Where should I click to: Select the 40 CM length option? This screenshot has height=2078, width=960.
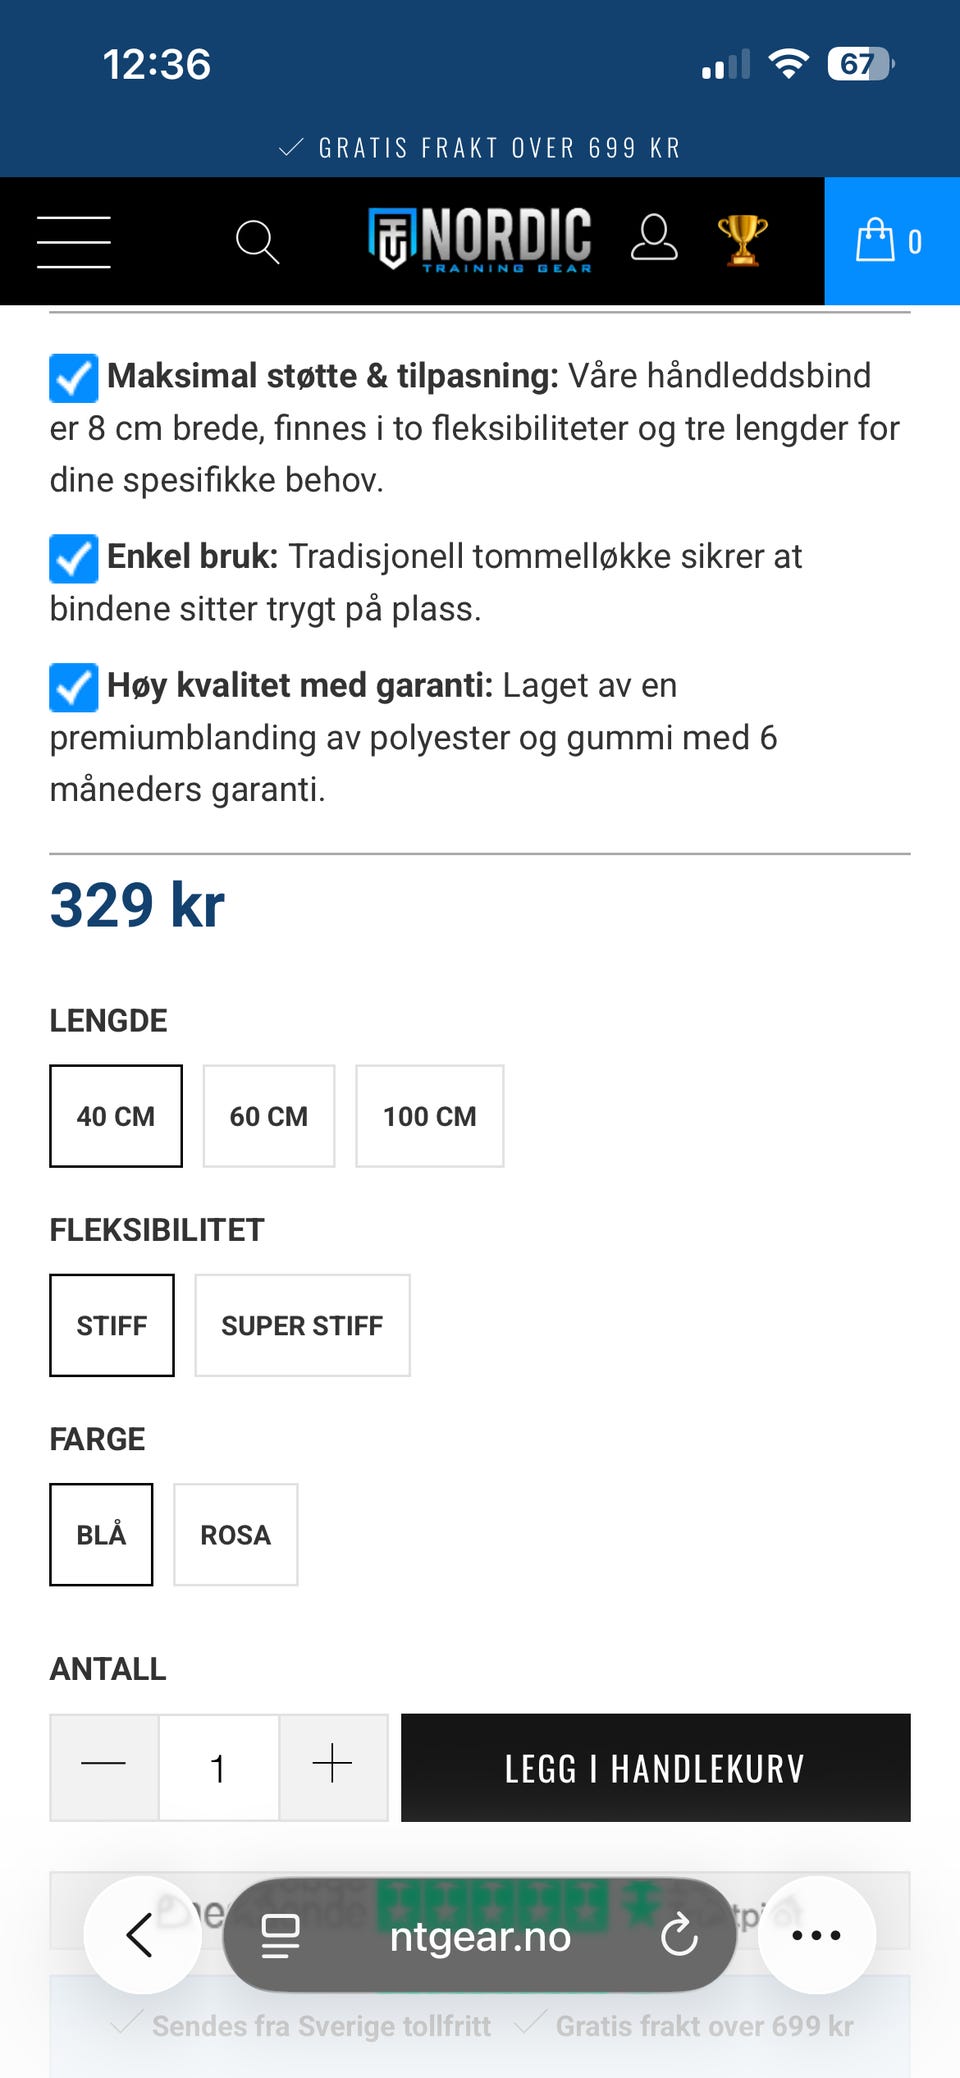pyautogui.click(x=116, y=1116)
